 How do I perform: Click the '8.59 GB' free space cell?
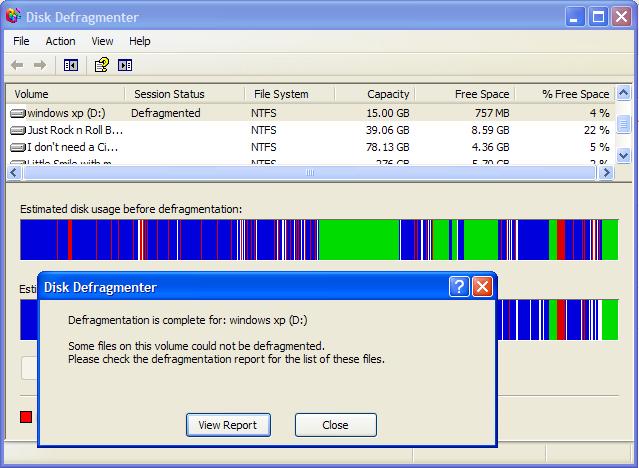[x=491, y=130]
